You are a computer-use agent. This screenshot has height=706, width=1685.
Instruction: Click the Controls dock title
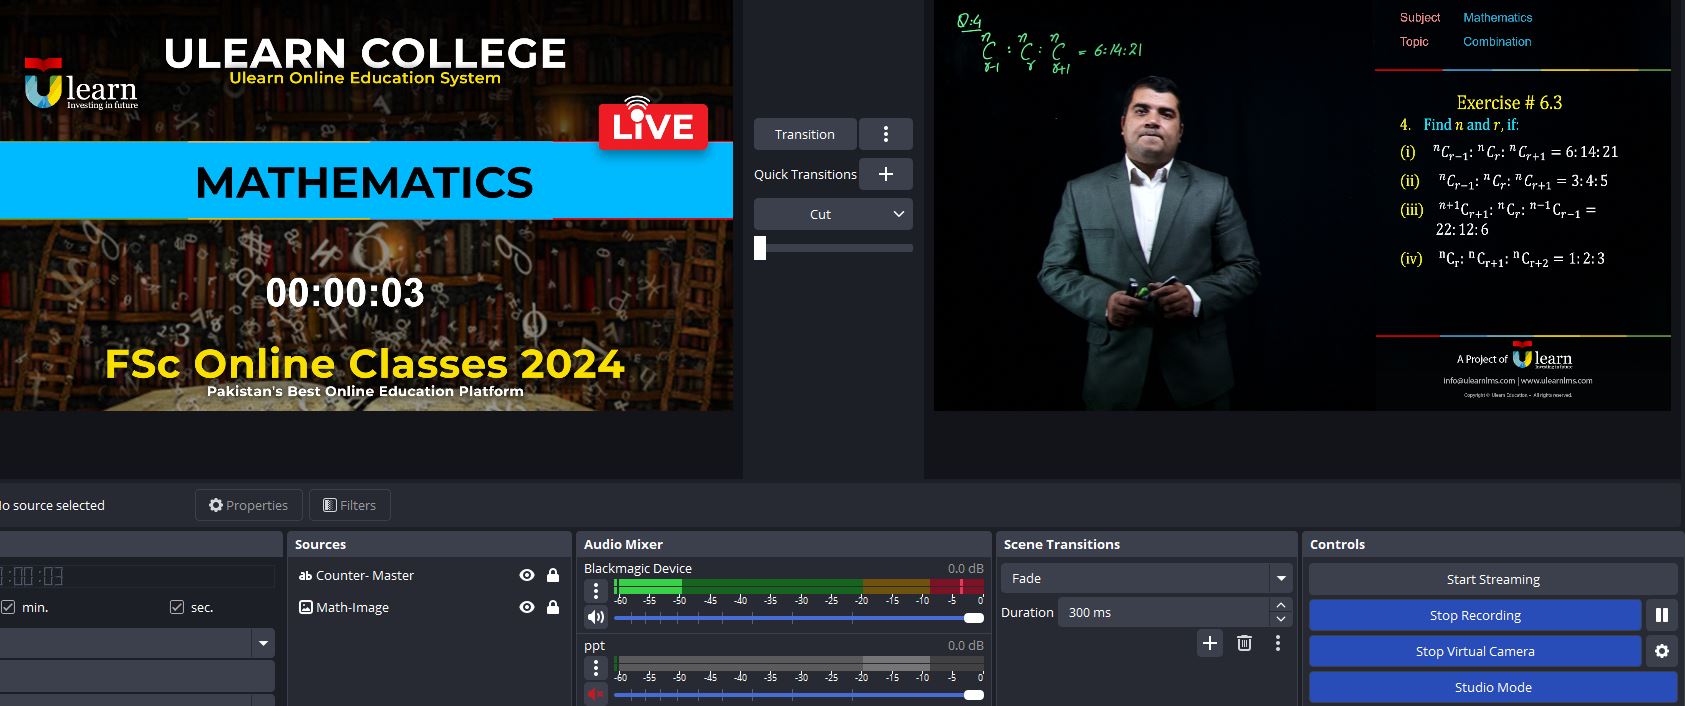click(1337, 544)
